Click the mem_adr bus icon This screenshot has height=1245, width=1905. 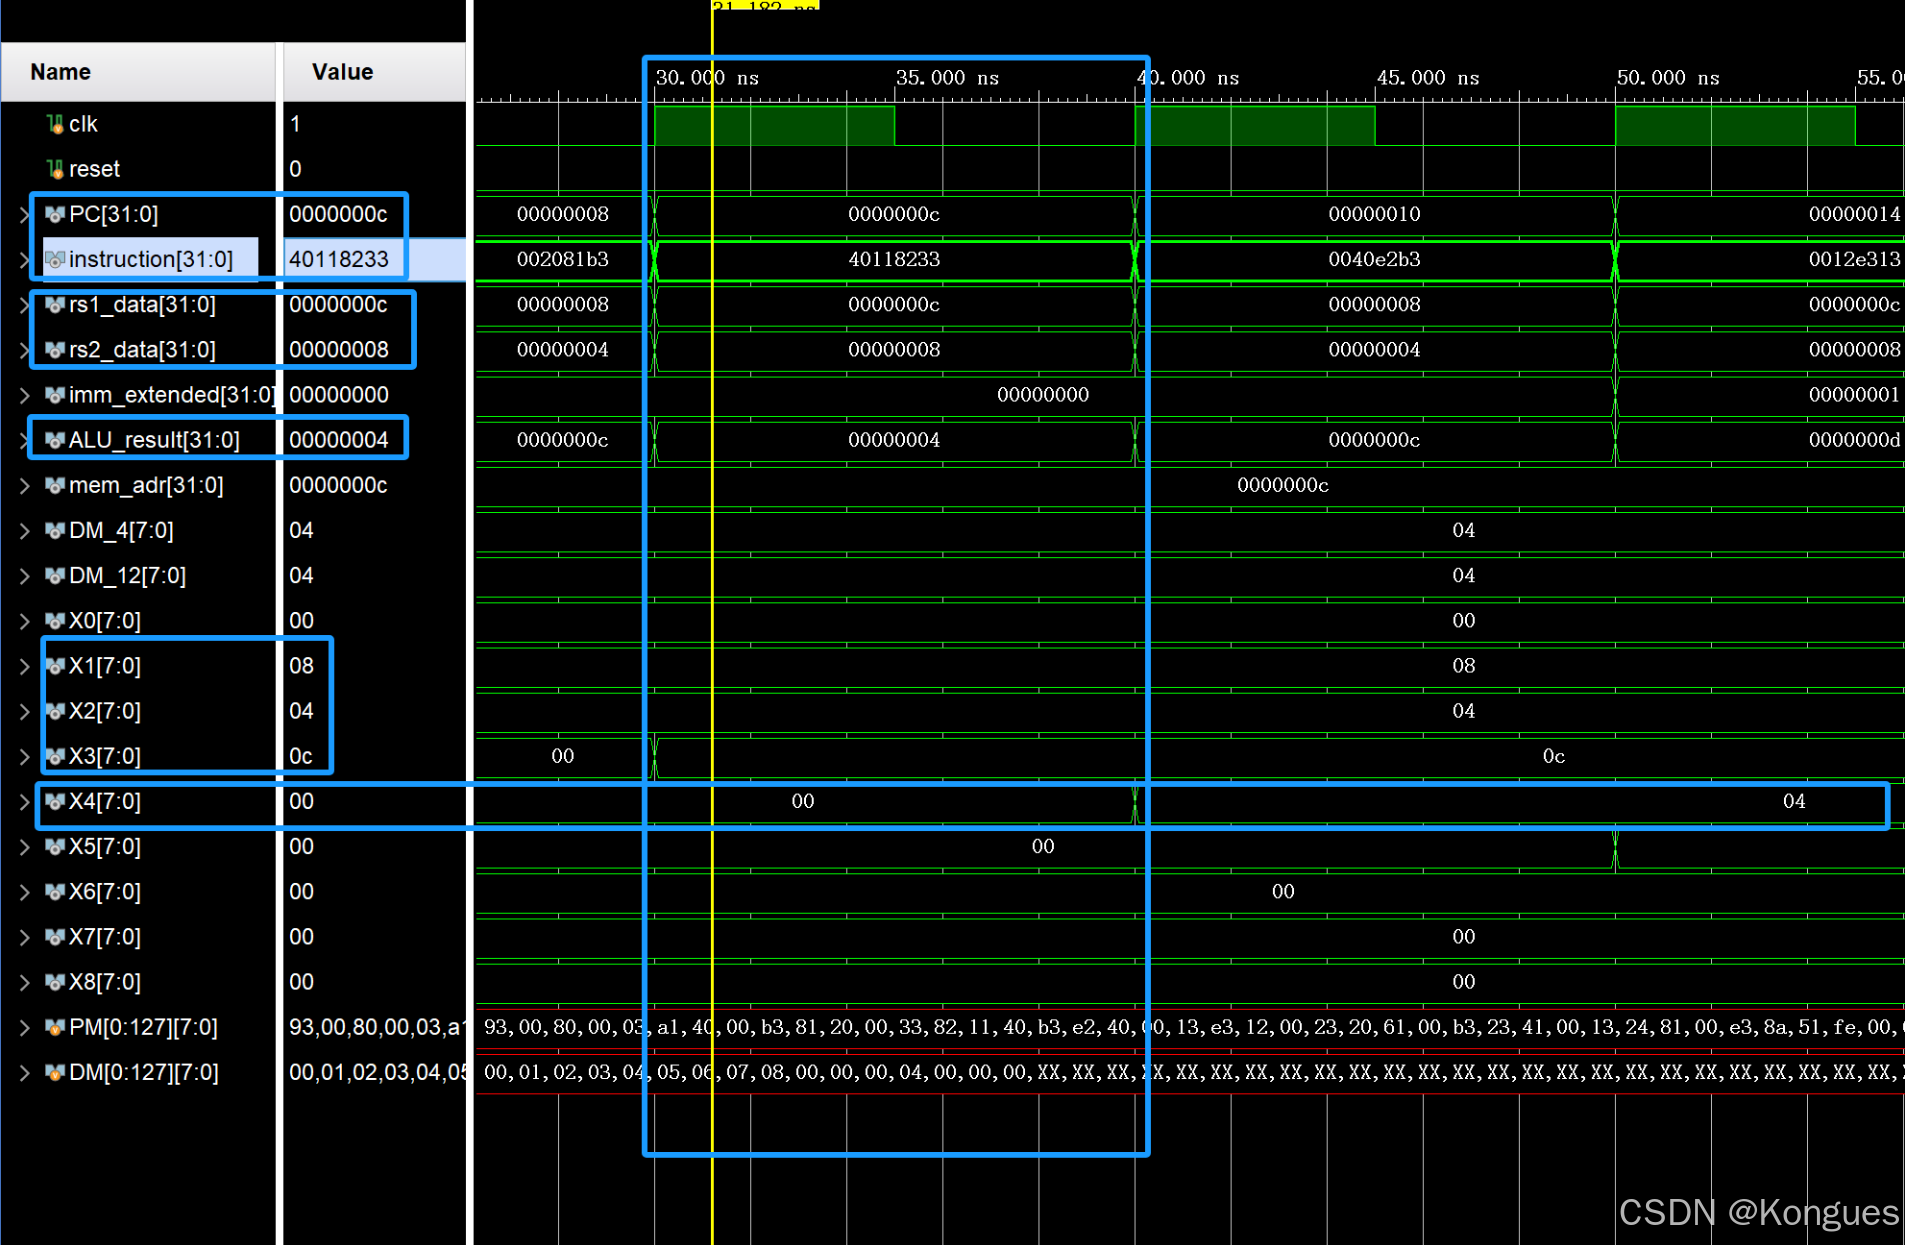click(55, 485)
